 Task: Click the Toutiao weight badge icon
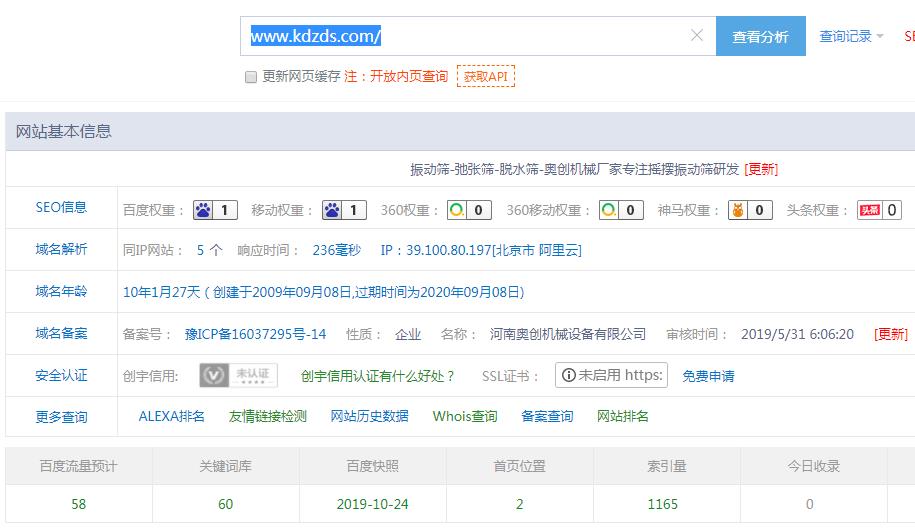coord(879,210)
